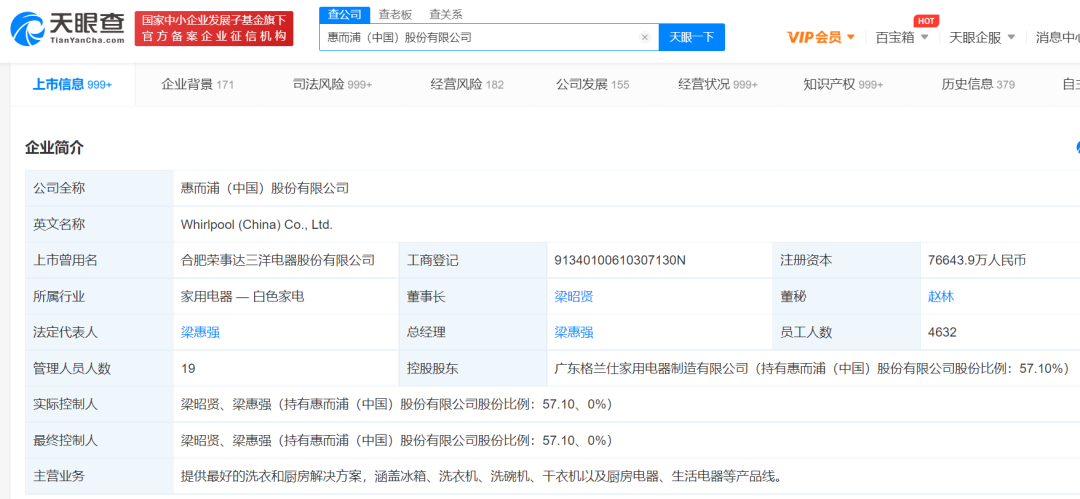
Task: Expand the 百宝箱 dropdown menu
Action: pyautogui.click(x=902, y=37)
